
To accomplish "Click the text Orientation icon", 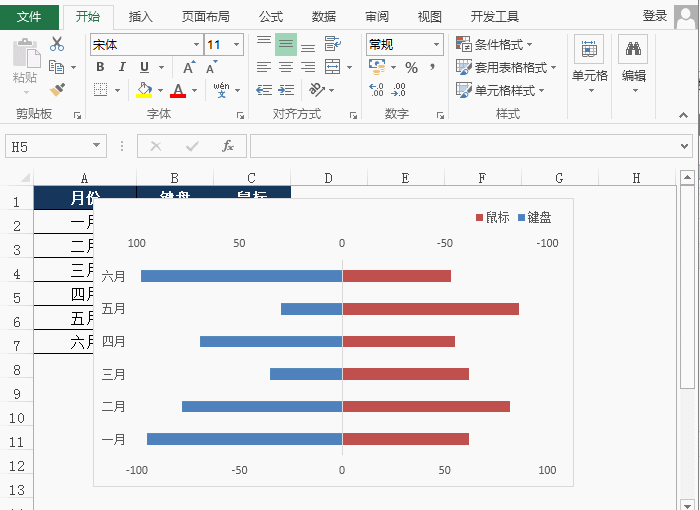I will [317, 90].
